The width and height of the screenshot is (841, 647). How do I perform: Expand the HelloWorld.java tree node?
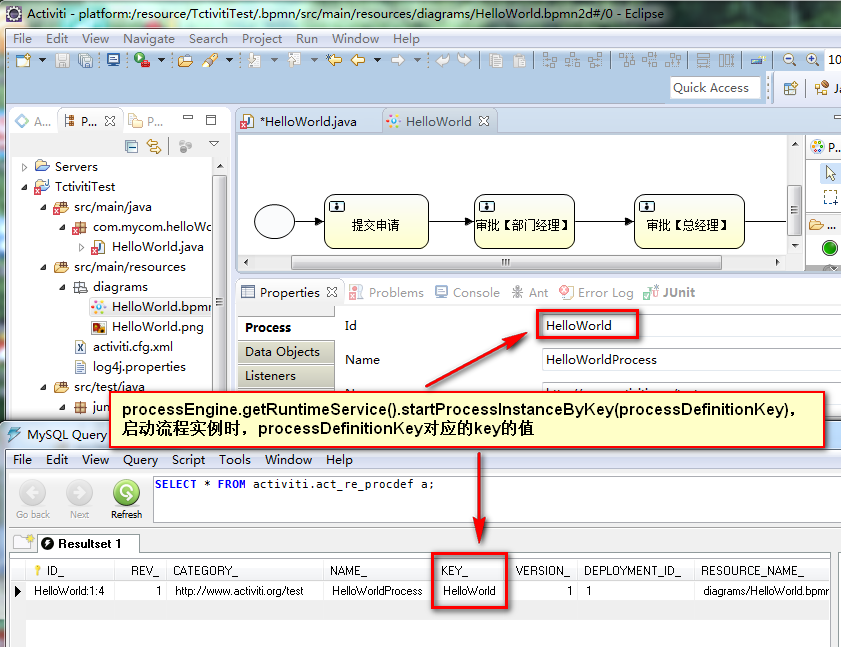coord(82,247)
